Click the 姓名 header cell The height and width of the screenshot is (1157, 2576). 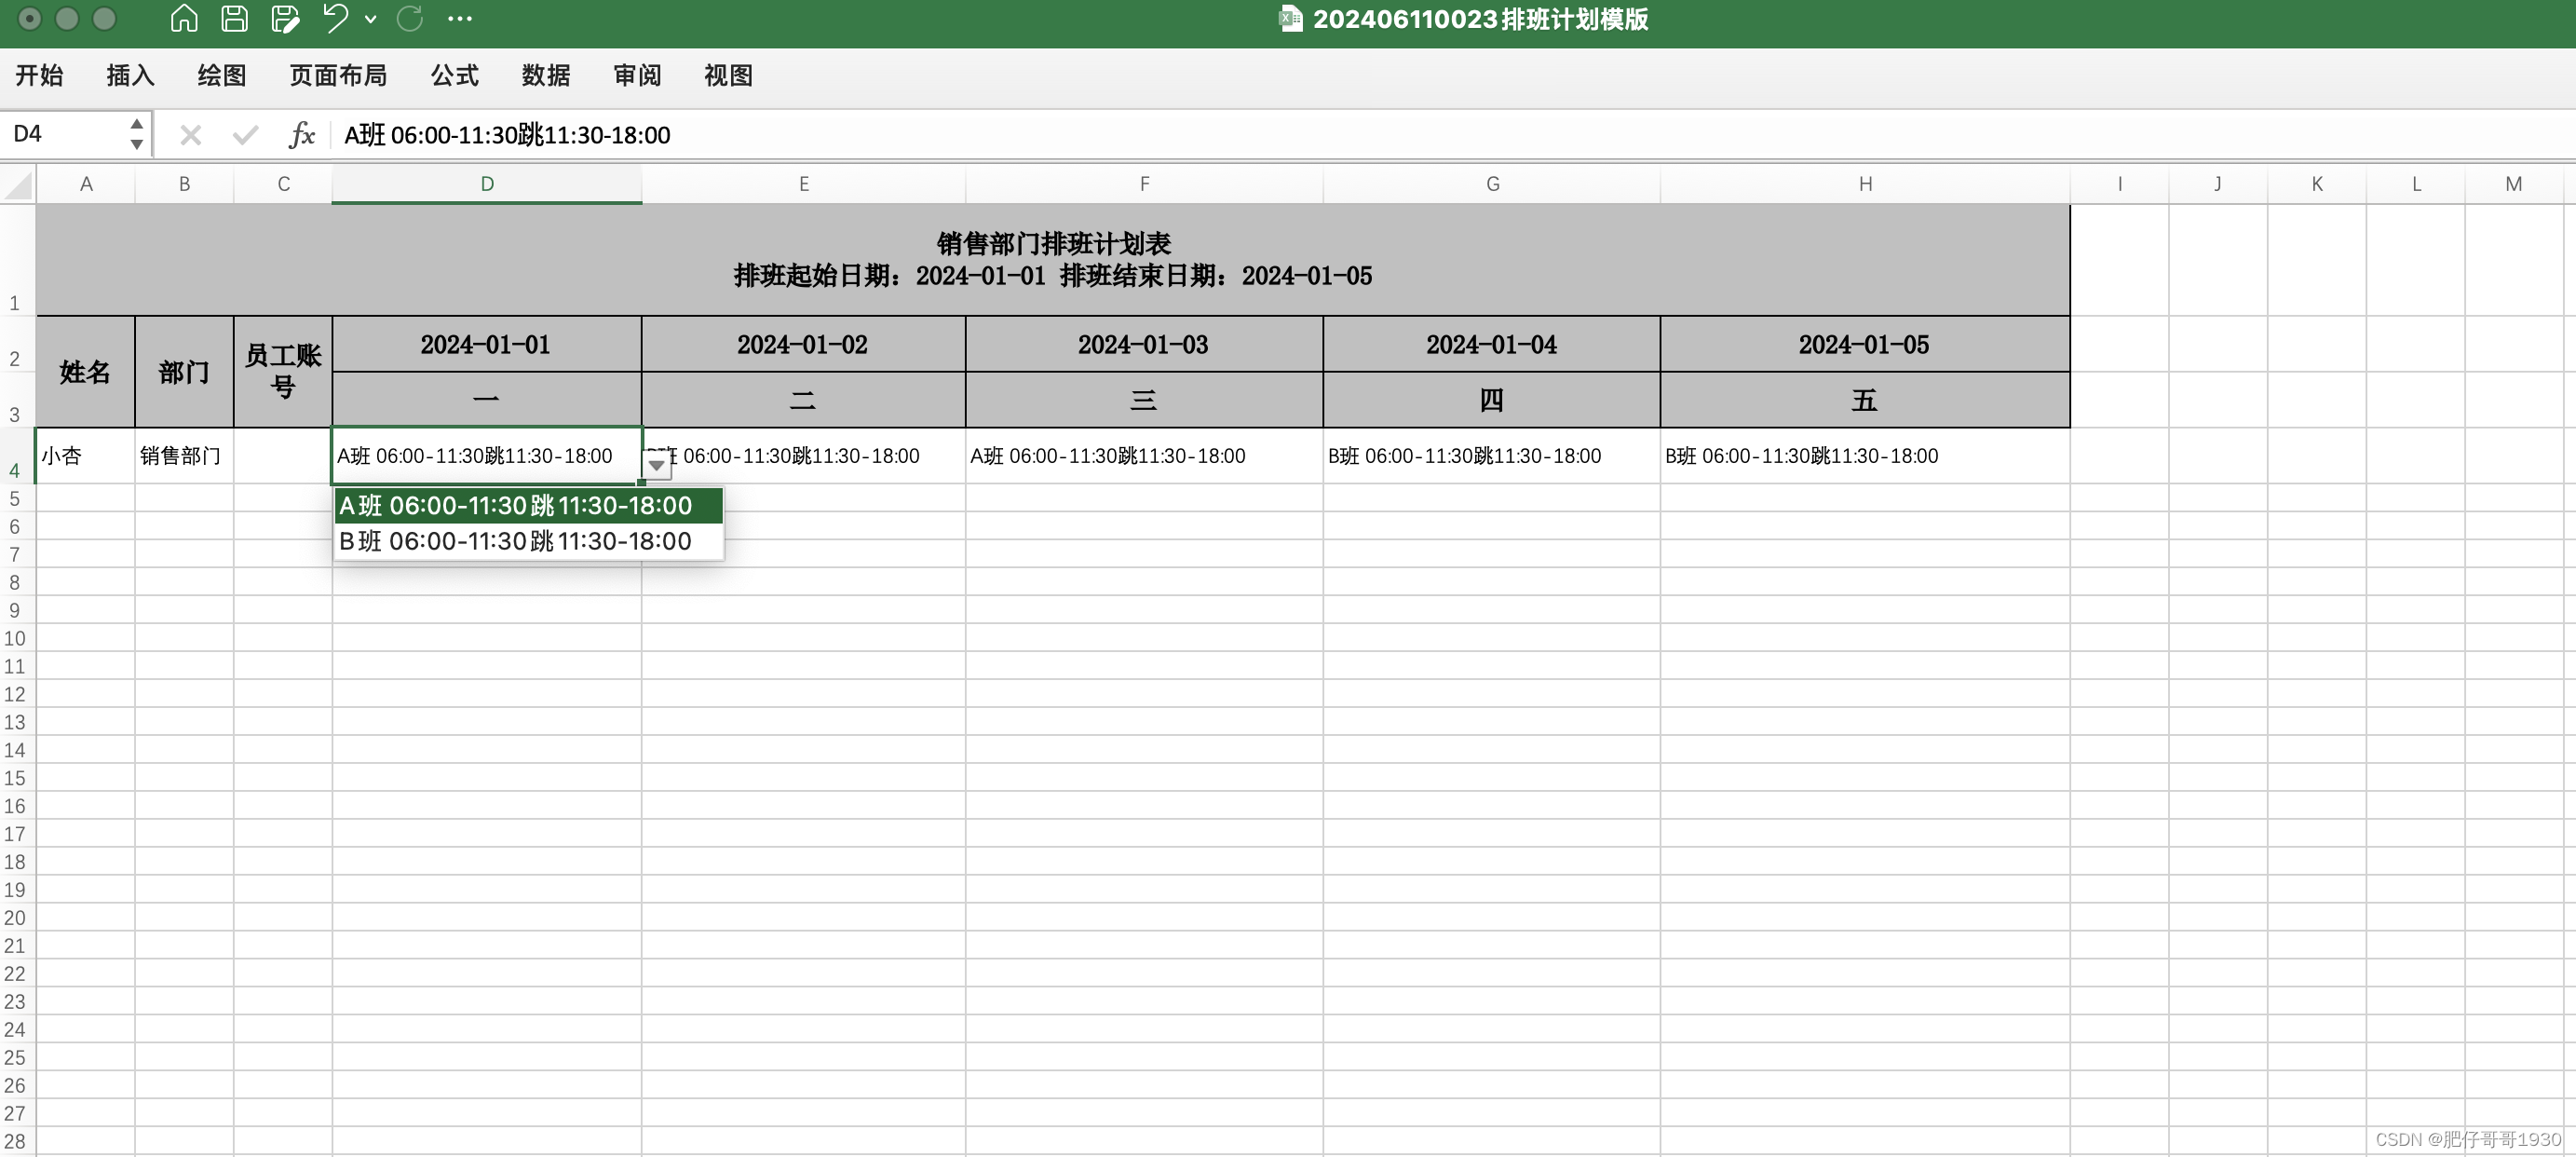[x=86, y=372]
